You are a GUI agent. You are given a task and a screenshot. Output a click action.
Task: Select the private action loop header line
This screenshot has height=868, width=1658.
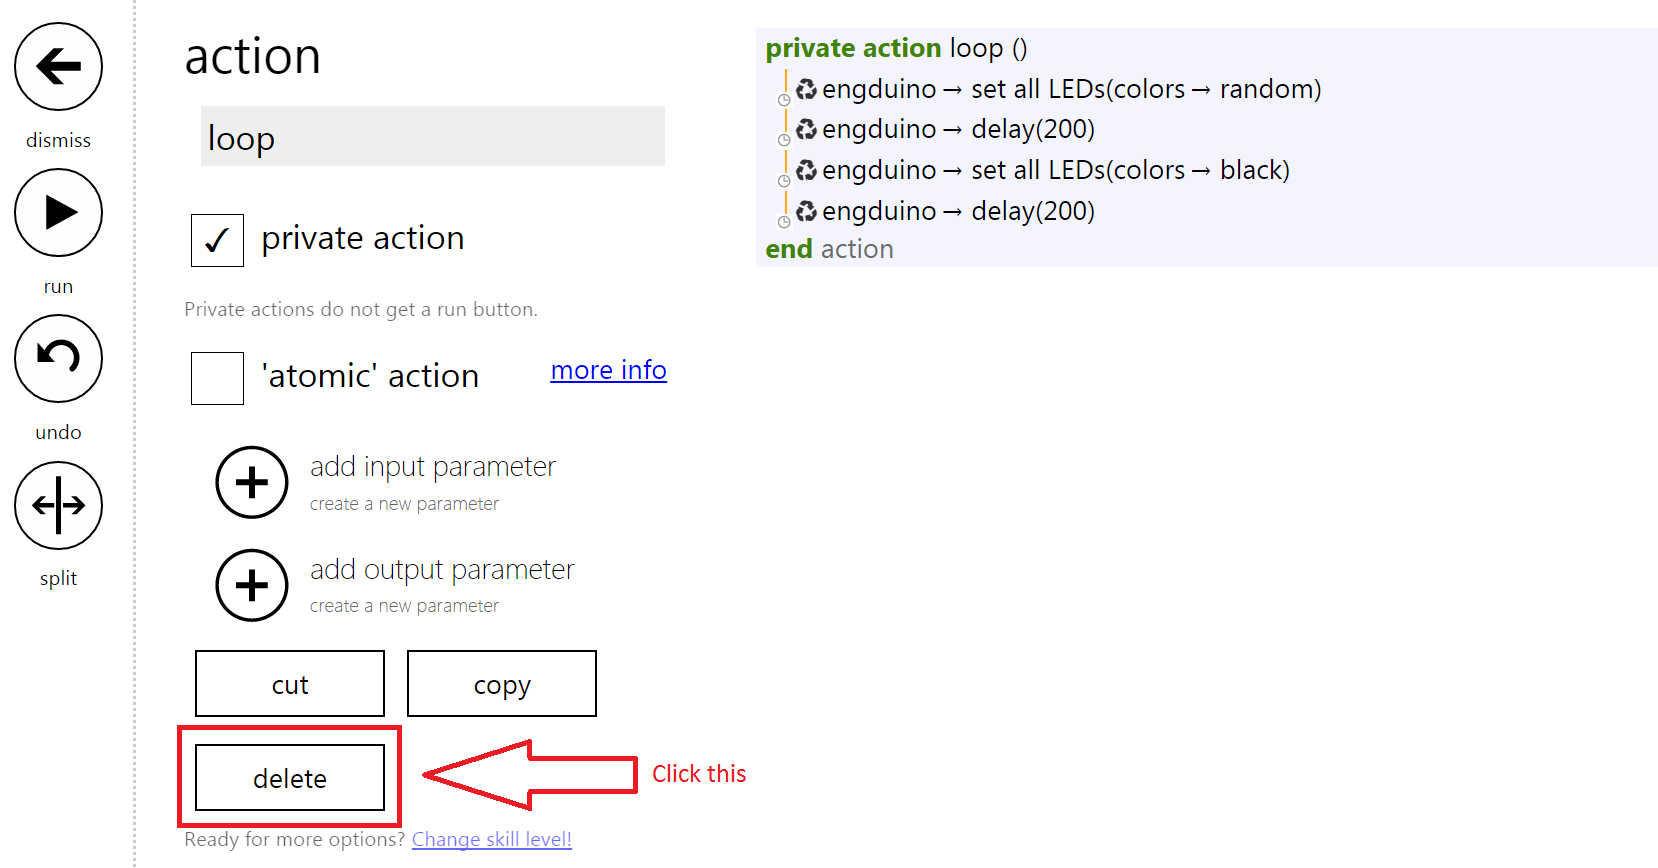pos(896,48)
